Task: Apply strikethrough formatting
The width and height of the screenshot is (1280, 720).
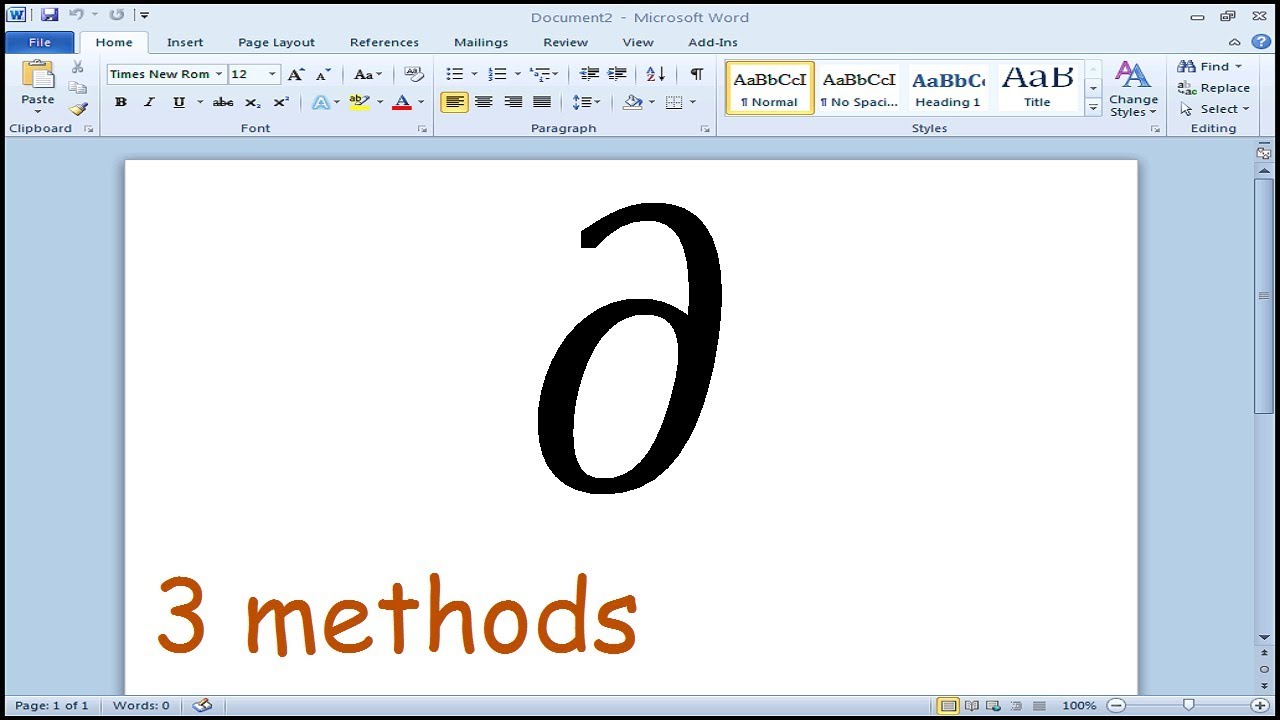Action: tap(223, 102)
